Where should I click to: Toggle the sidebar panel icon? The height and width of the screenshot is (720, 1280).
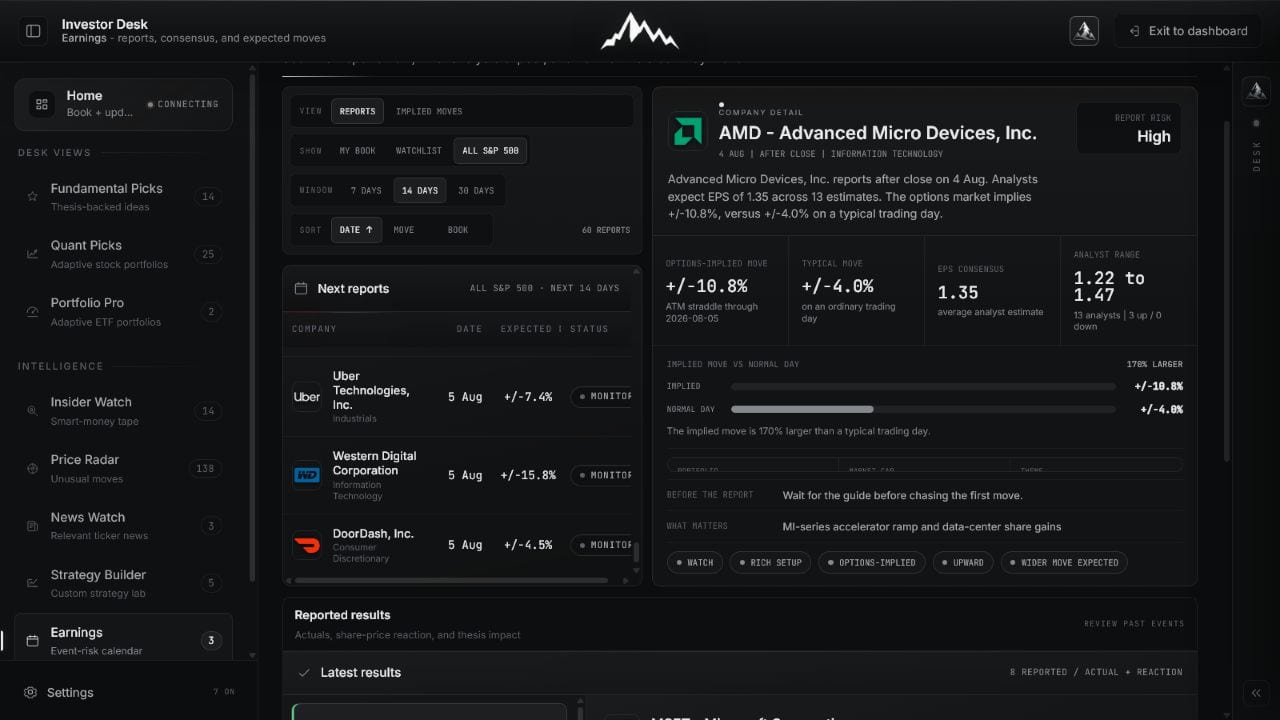pos(33,31)
